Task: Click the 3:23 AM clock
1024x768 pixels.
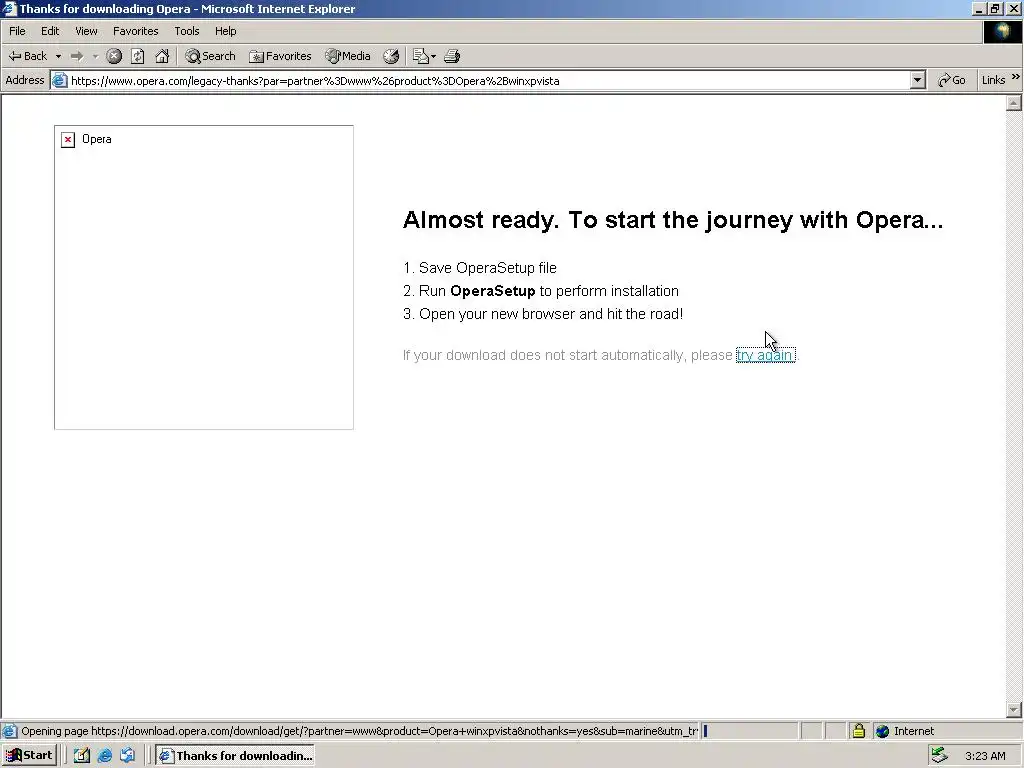Action: 985,756
